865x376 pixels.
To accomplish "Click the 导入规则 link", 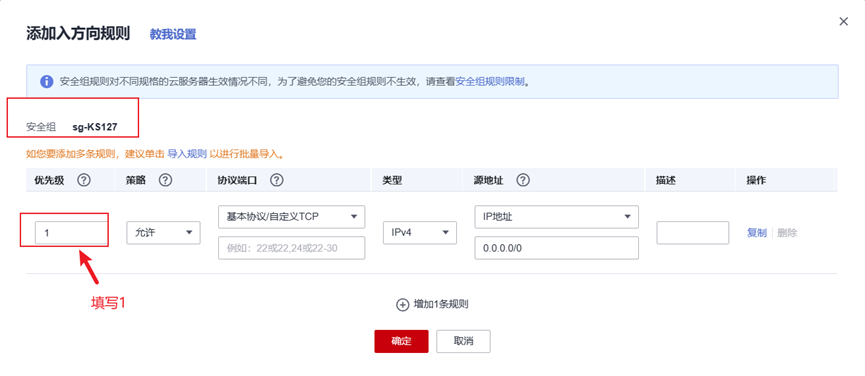I will [187, 154].
